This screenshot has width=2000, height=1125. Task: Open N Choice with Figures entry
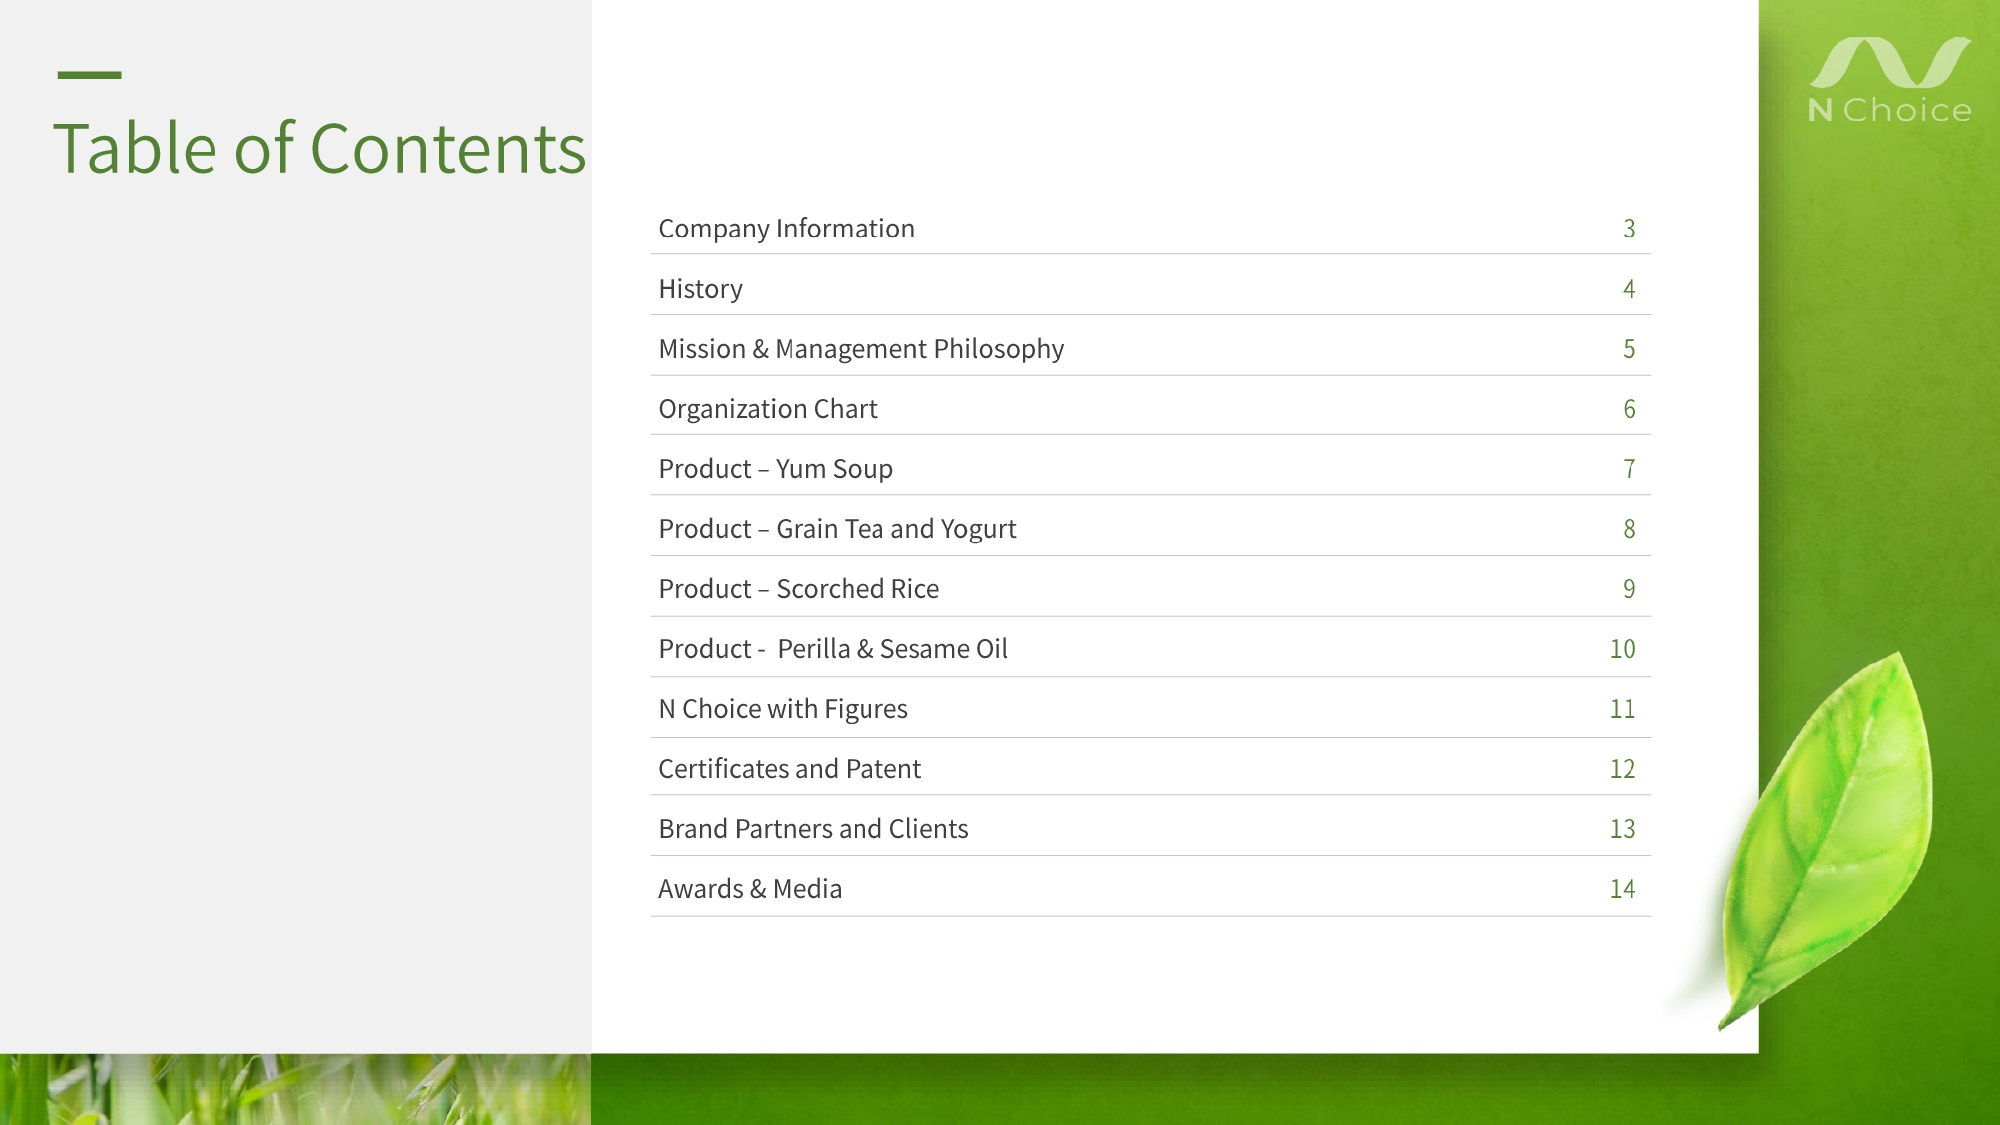782,709
